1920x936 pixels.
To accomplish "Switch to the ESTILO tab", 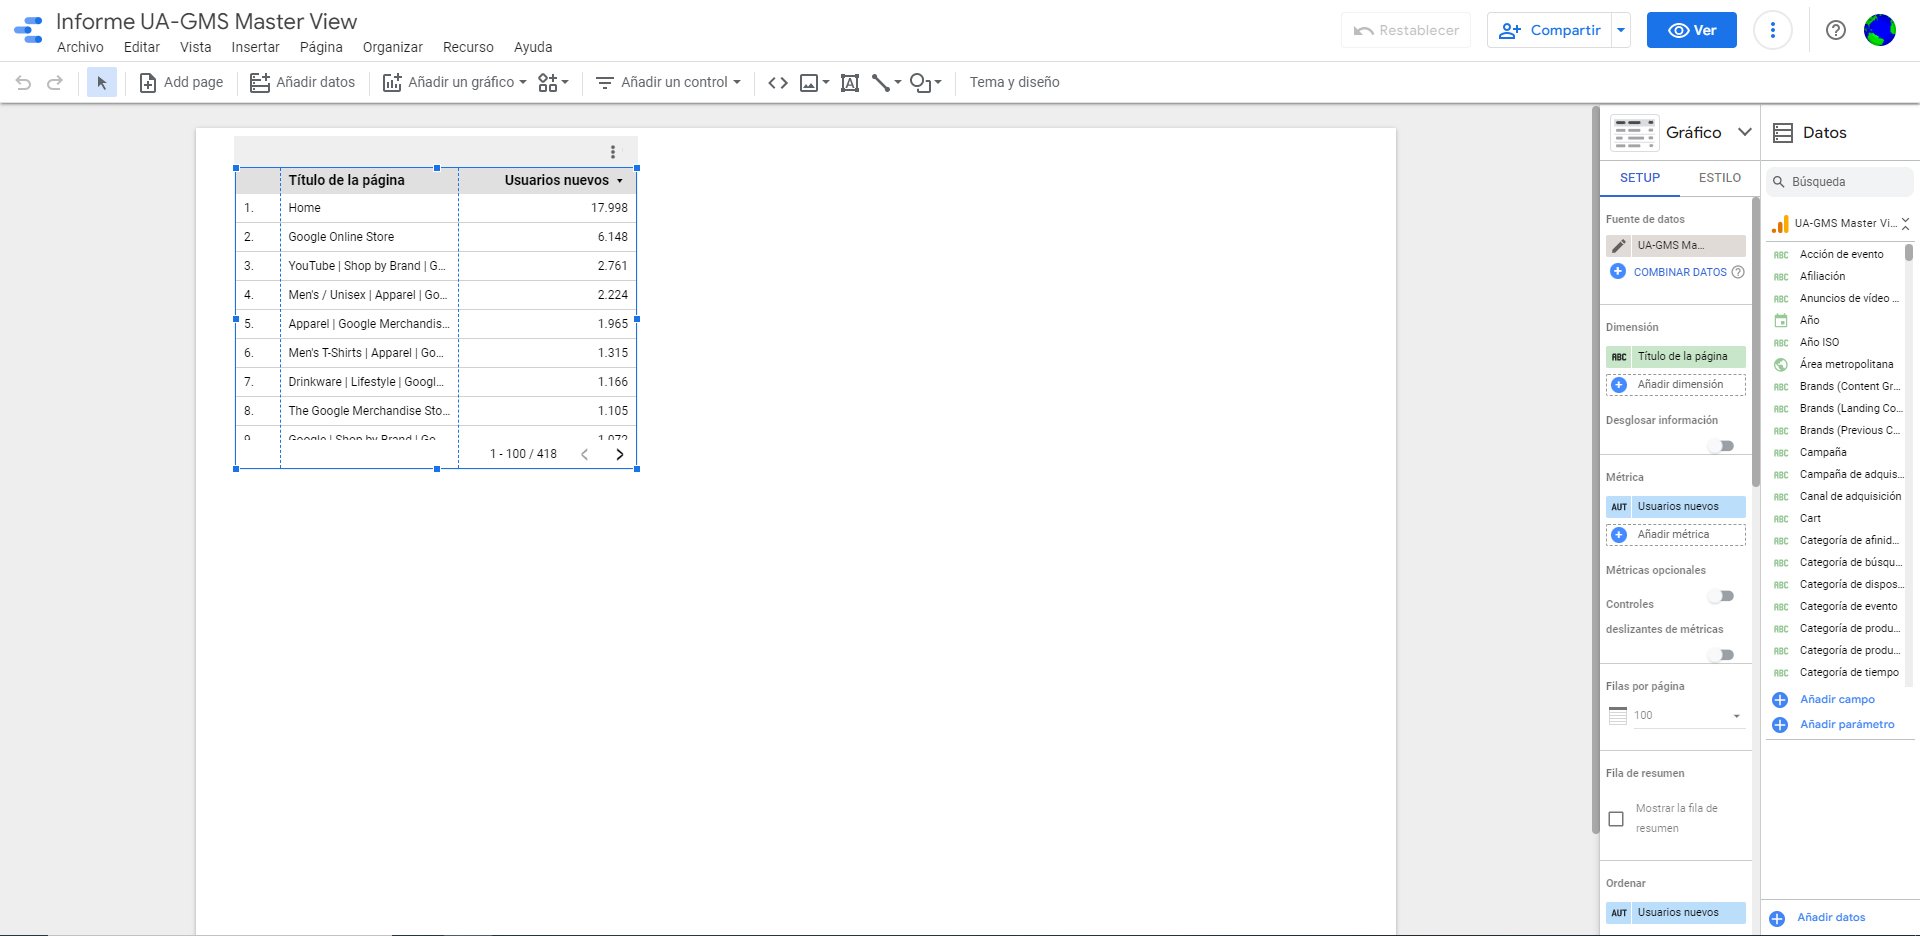I will [1720, 178].
